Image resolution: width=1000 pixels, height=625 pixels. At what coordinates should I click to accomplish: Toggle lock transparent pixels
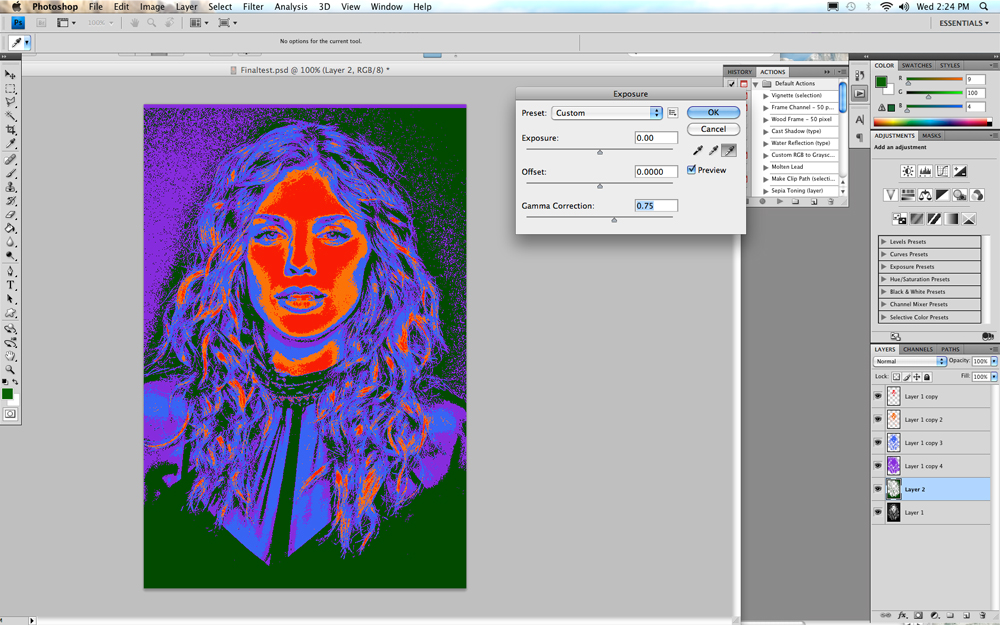tap(896, 377)
